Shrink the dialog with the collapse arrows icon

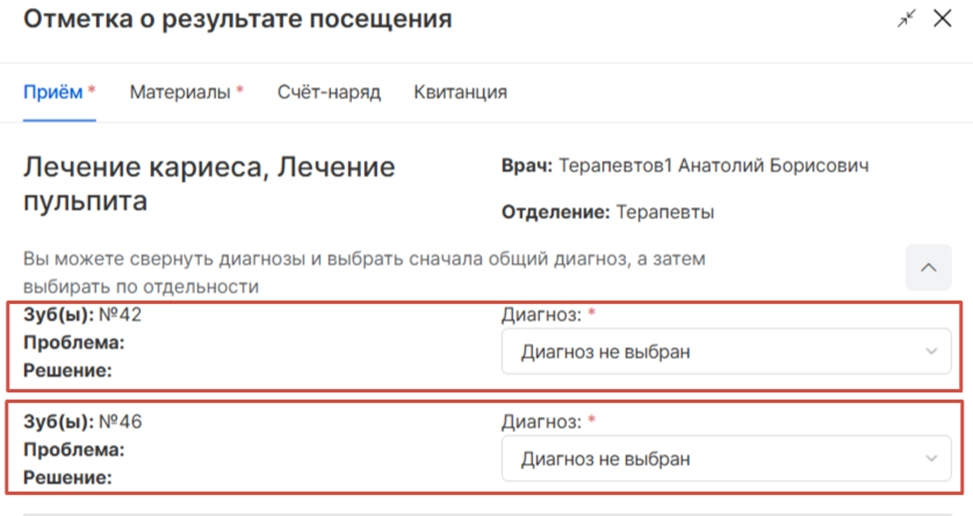tap(906, 19)
